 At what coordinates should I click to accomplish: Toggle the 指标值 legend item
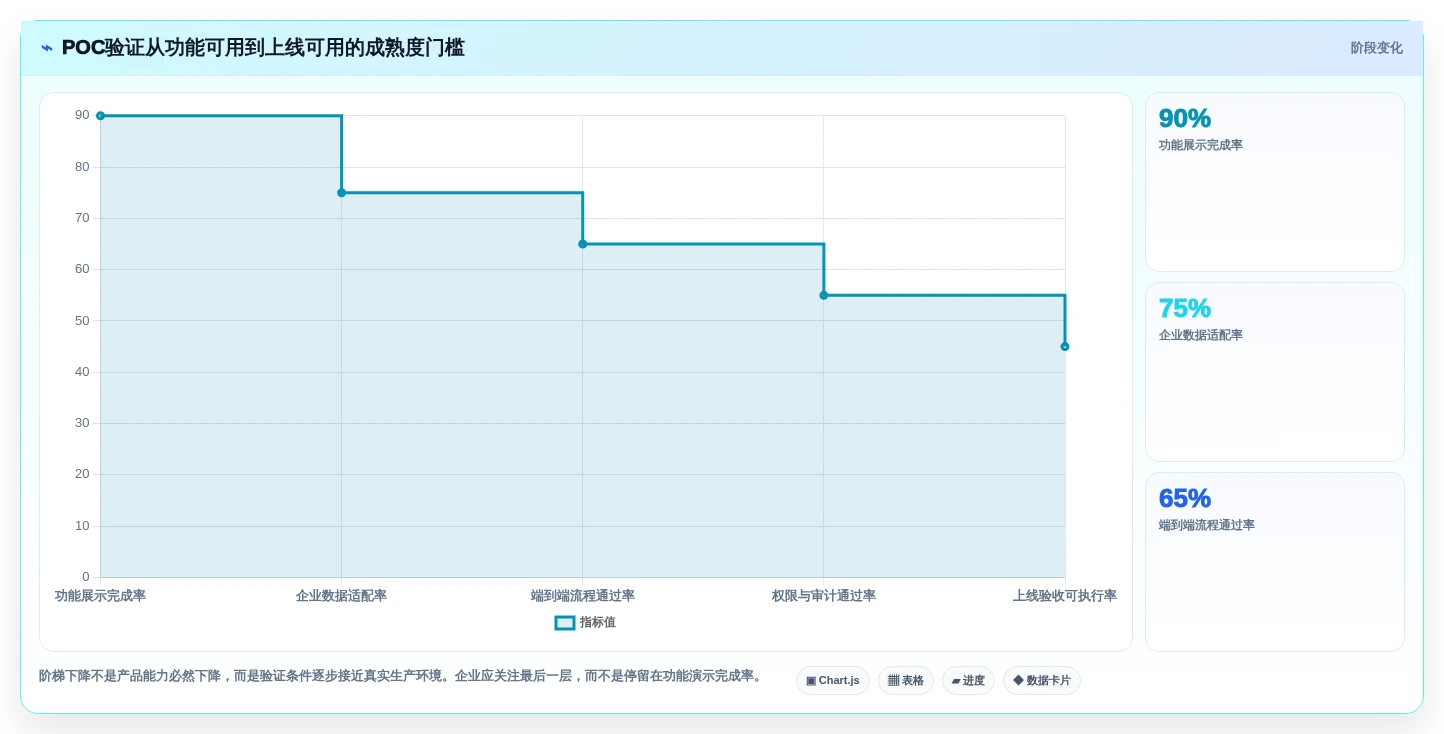[x=585, y=622]
